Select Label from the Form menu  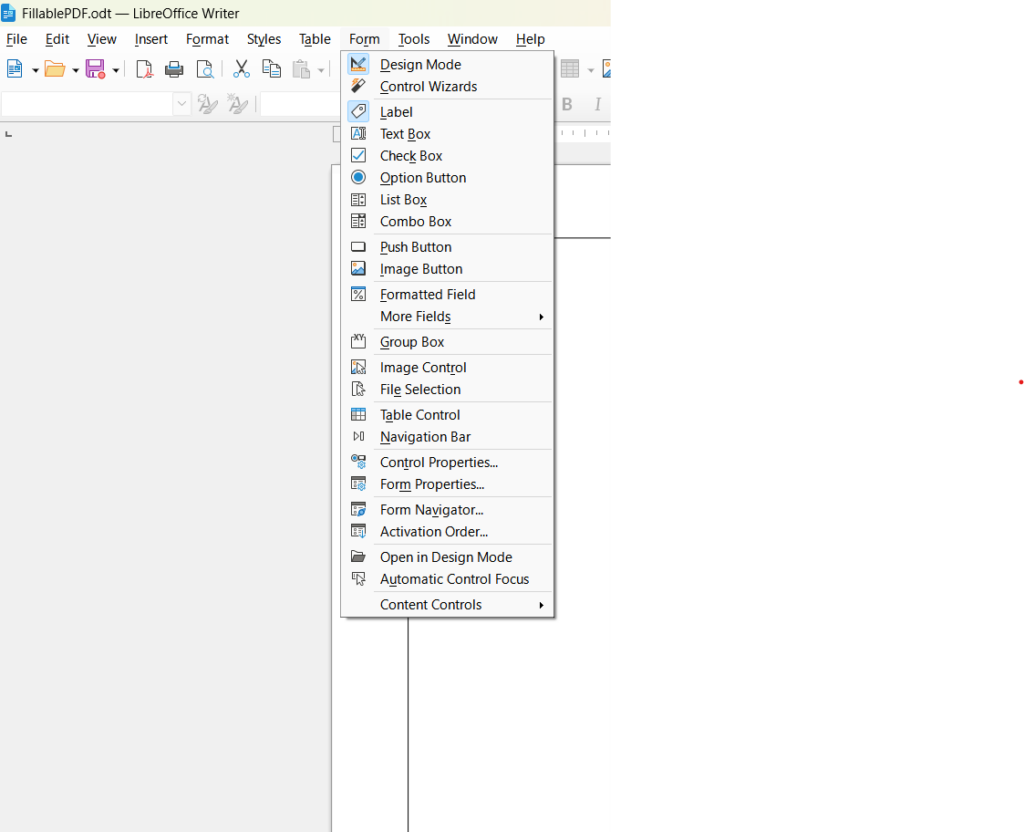click(x=449, y=112)
